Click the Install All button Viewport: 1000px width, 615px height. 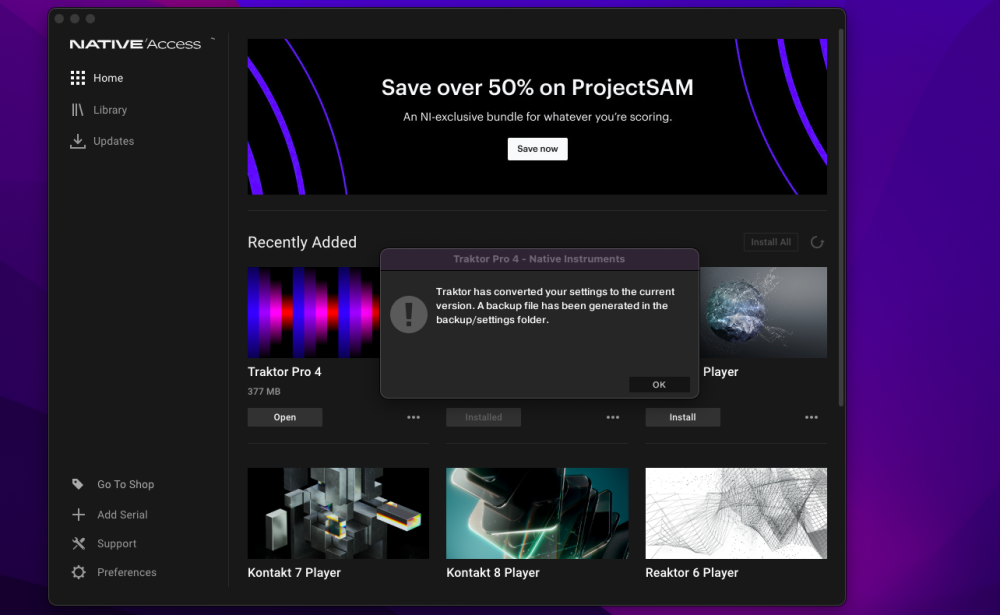click(771, 242)
